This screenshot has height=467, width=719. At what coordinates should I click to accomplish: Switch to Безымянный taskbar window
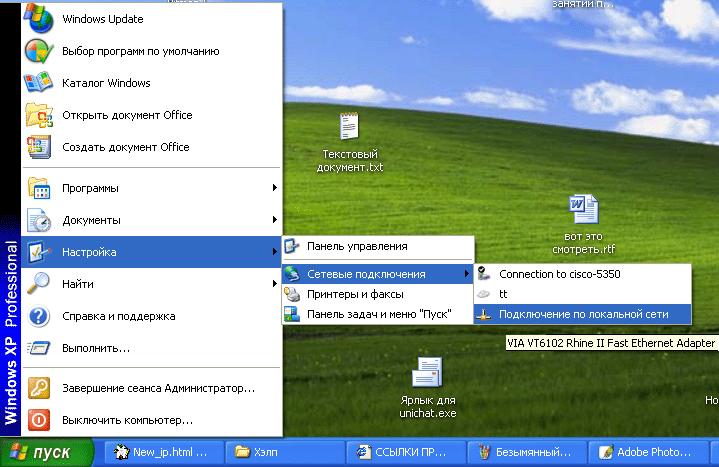click(x=527, y=452)
